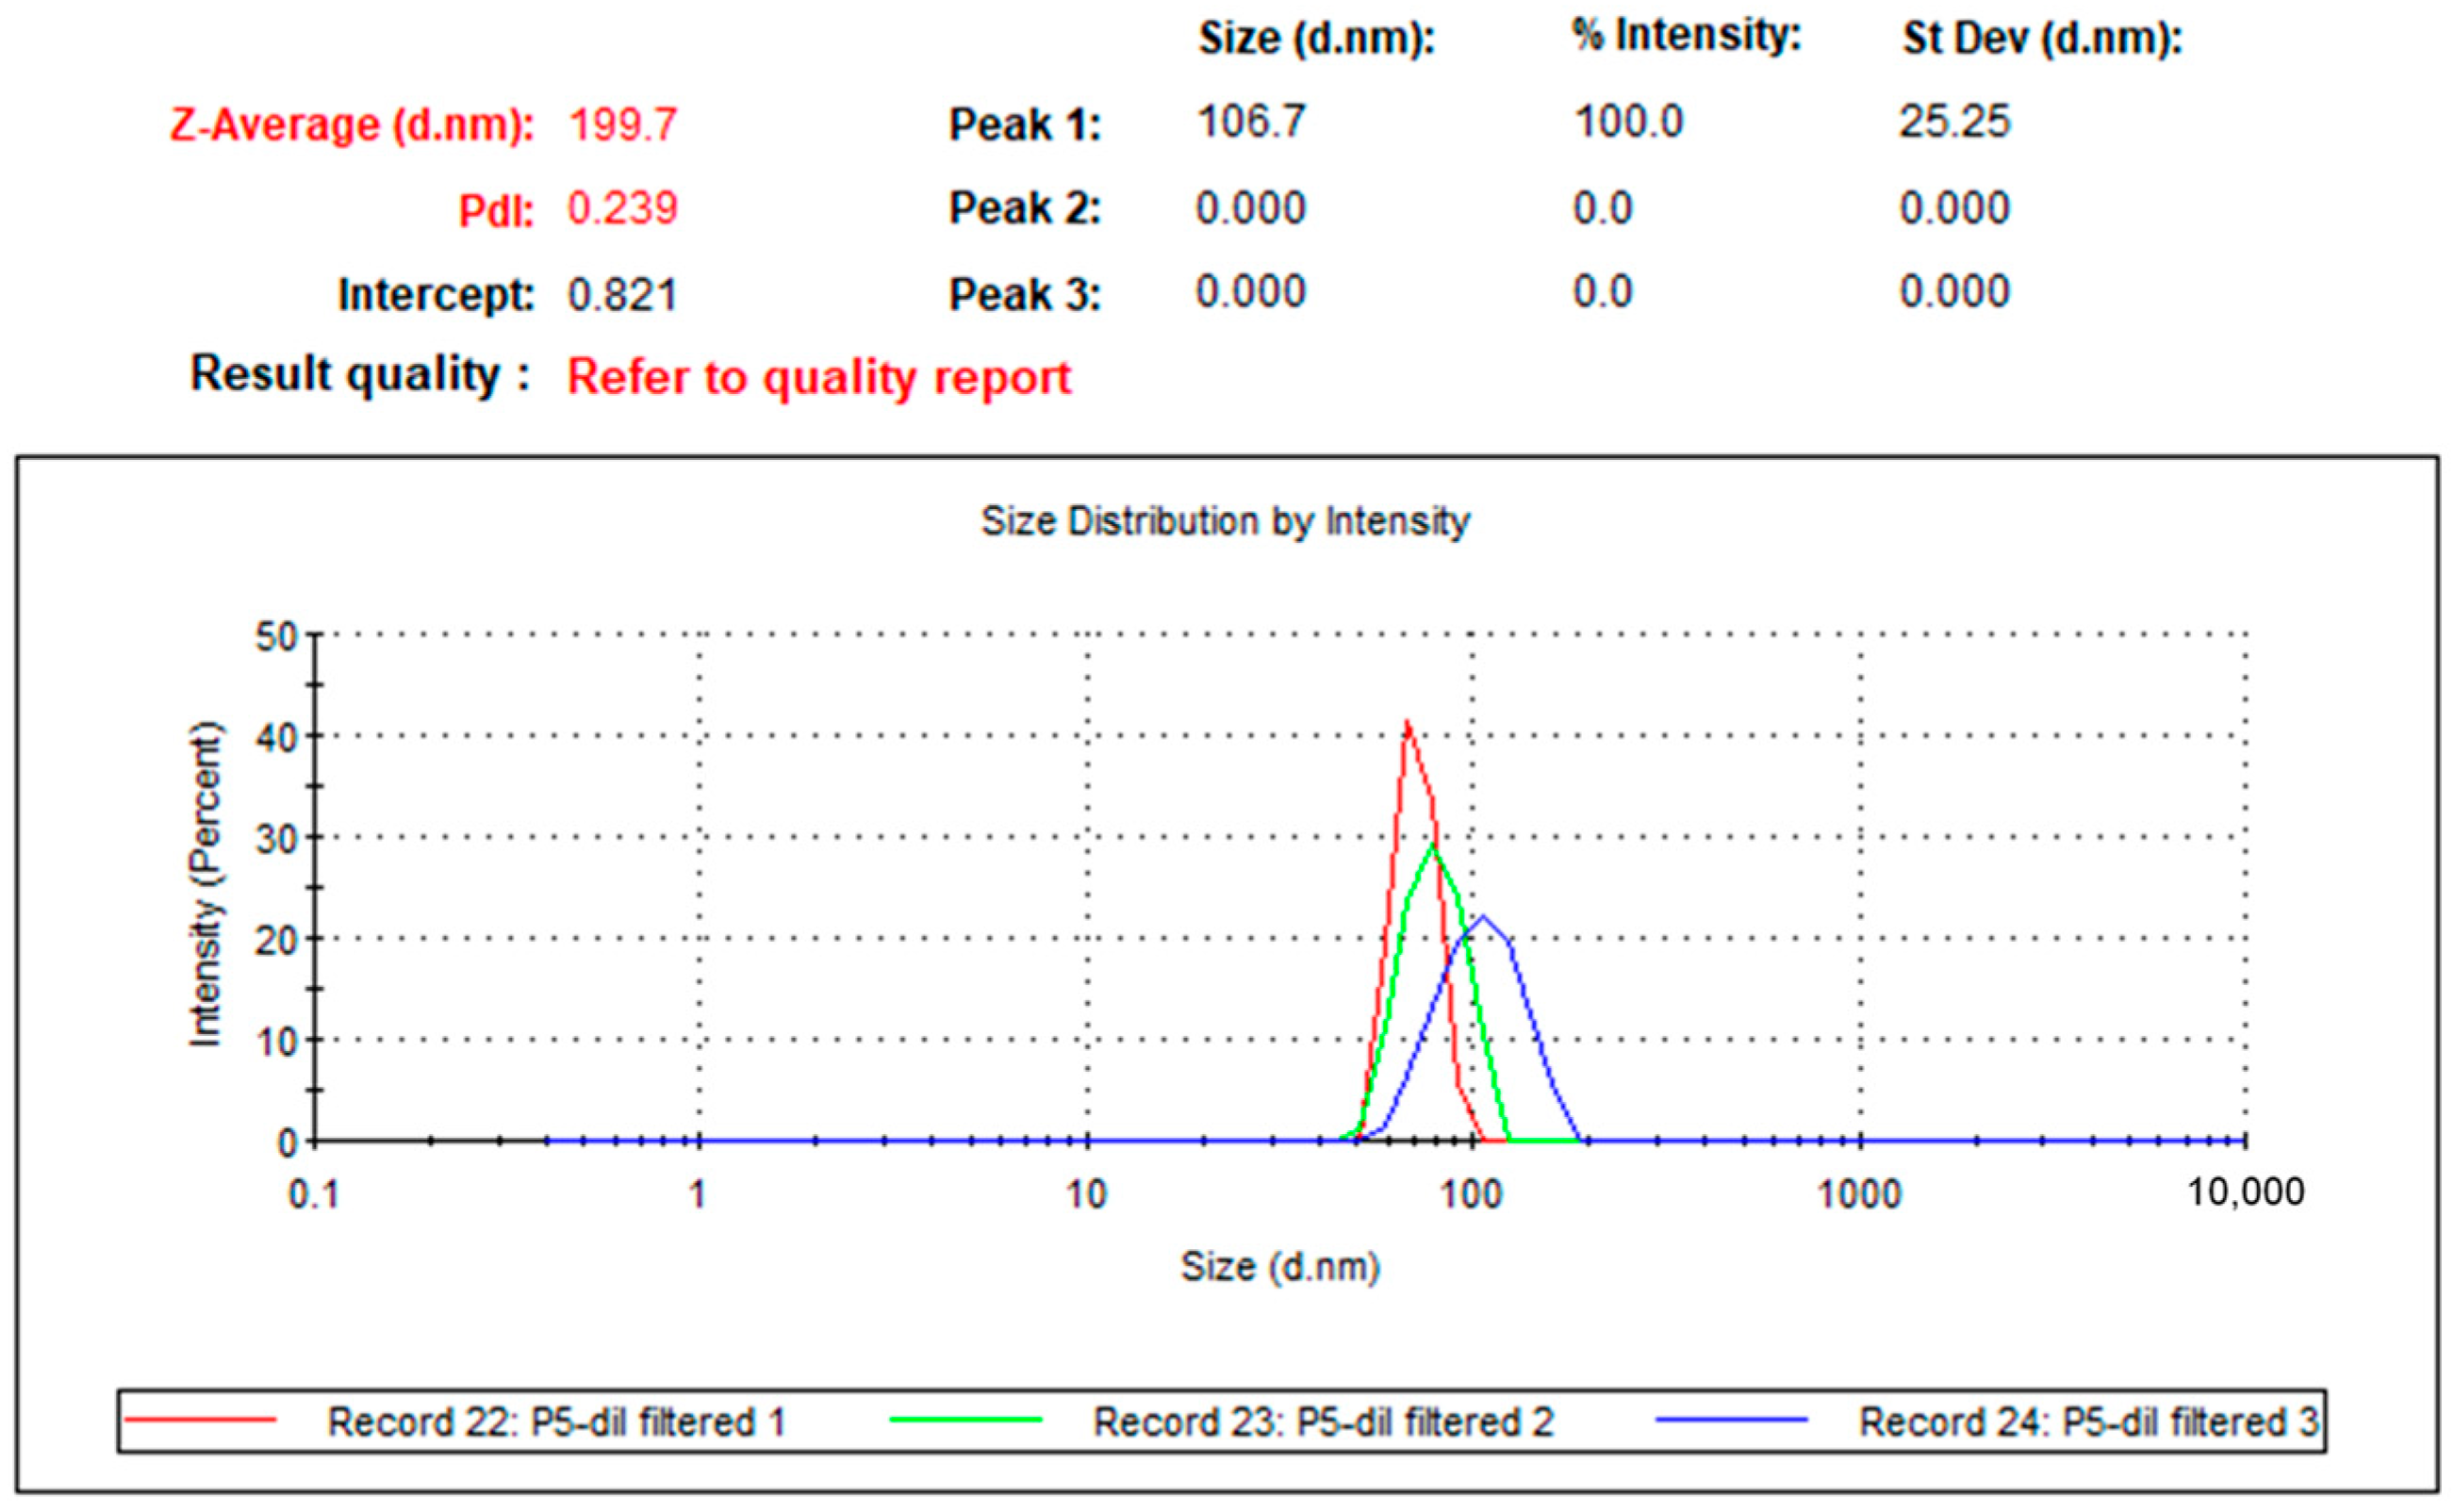Click the 'Size (d.nm):' column header
This screenshot has height=1512, width=2455.
click(1316, 38)
